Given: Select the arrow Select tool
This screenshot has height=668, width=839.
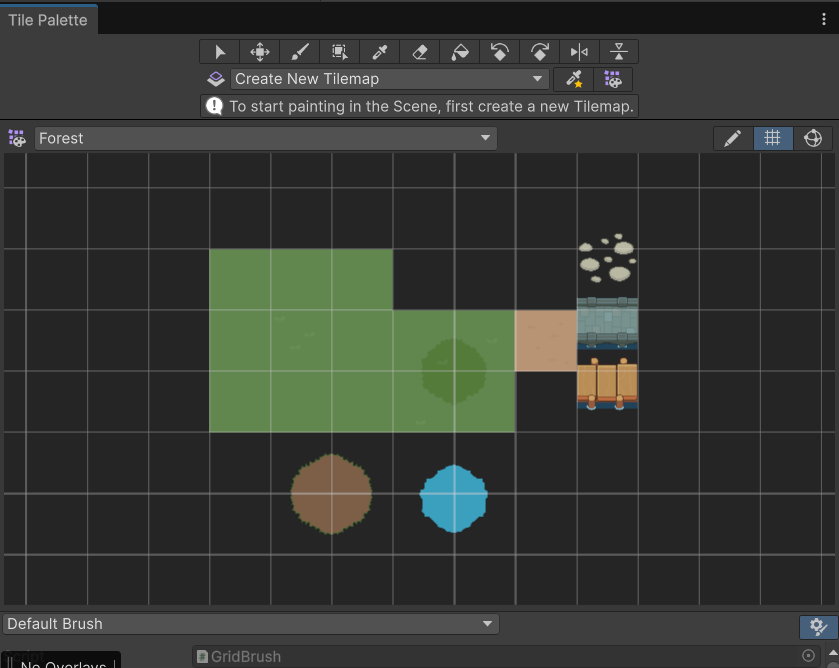Looking at the screenshot, I should (x=219, y=52).
